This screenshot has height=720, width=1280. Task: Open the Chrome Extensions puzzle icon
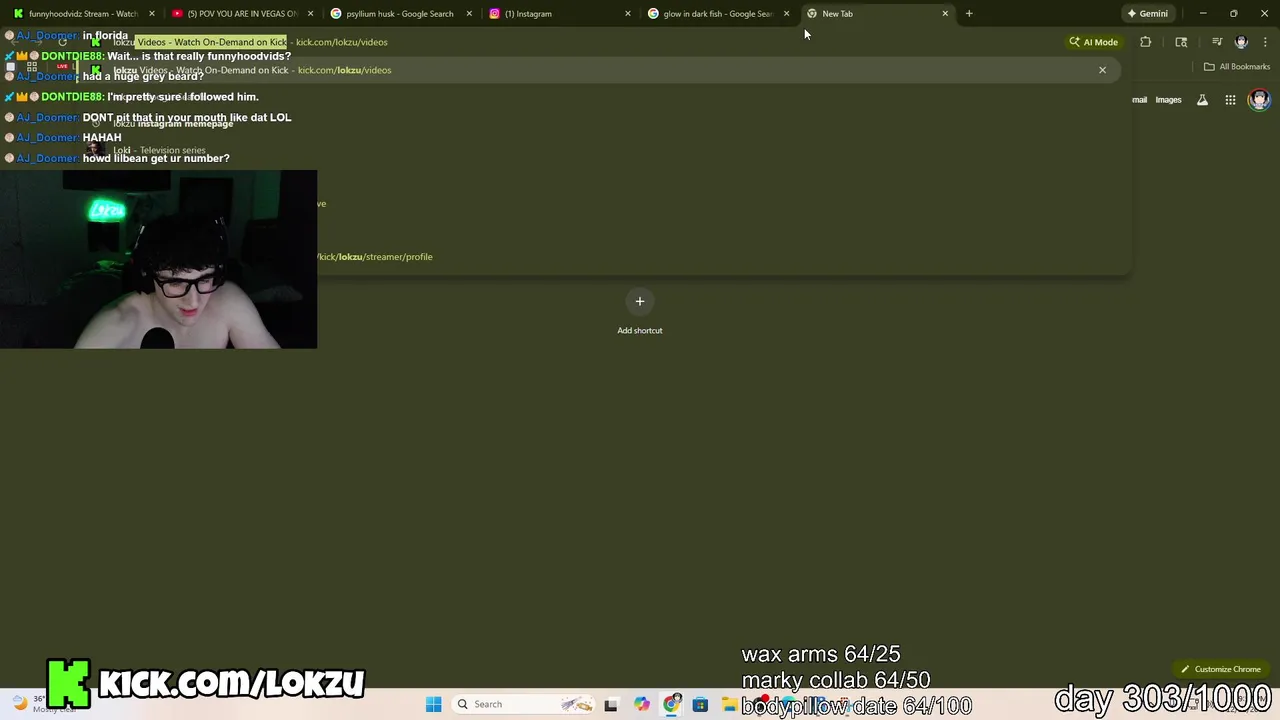pos(1146,42)
